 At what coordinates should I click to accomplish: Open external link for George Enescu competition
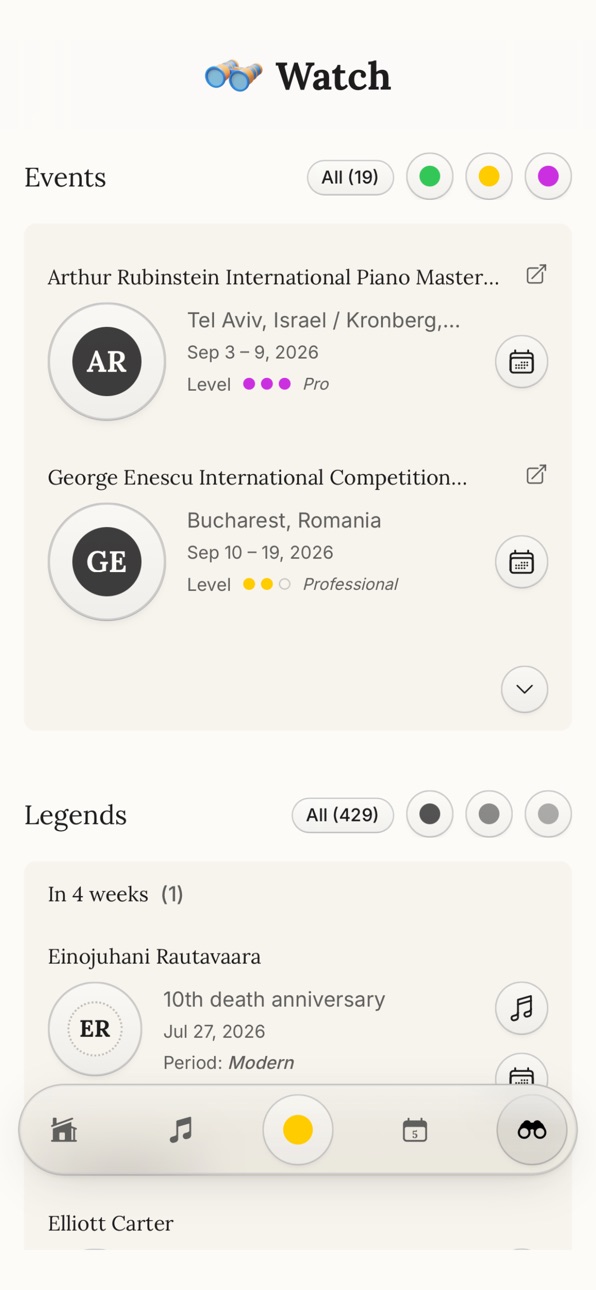pos(536,474)
